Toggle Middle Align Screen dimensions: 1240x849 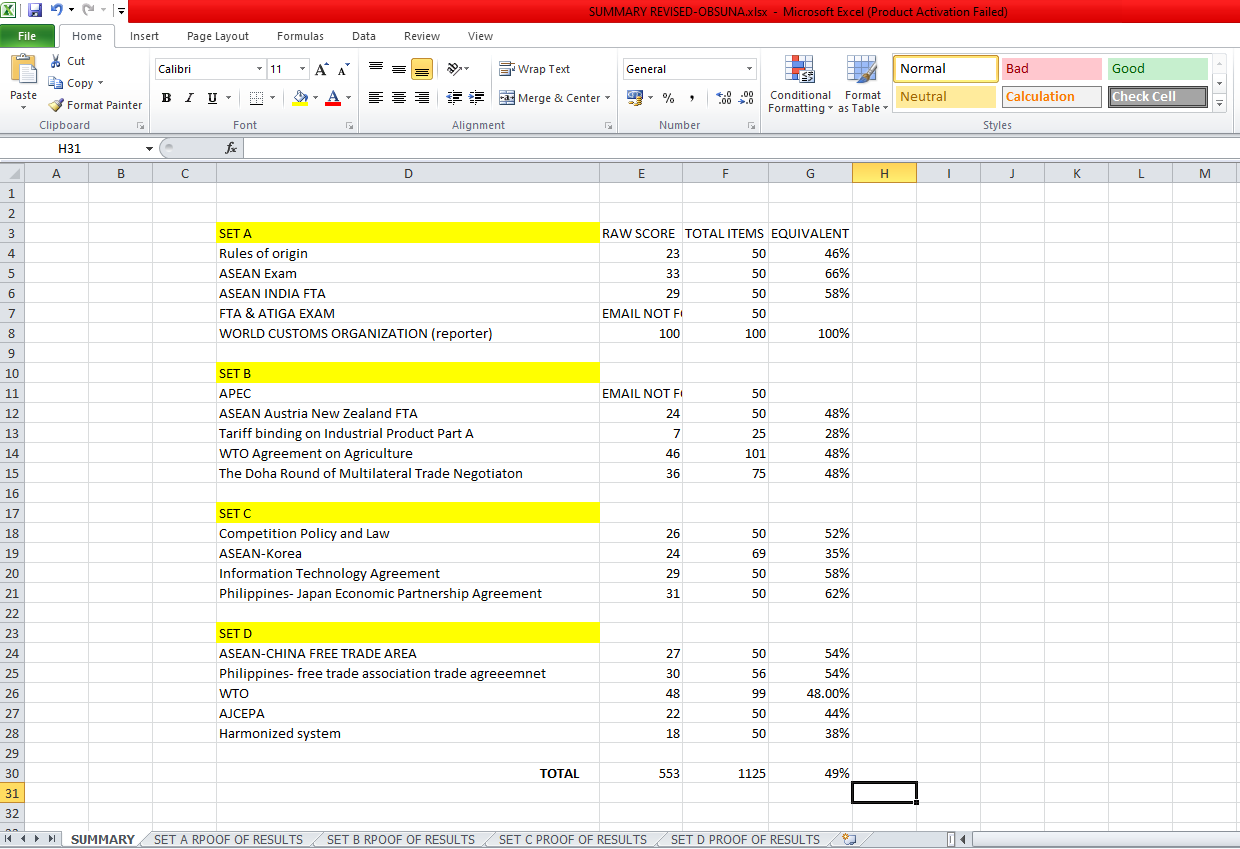click(399, 69)
